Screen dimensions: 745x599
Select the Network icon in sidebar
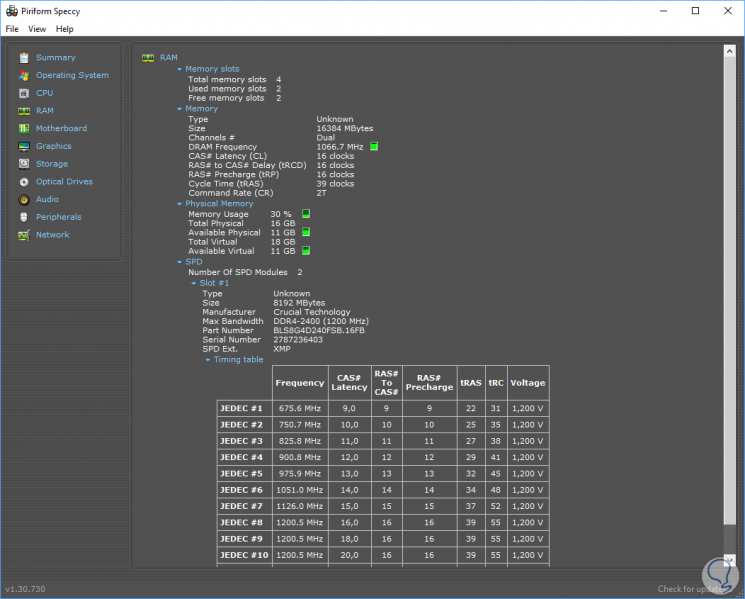tap(23, 235)
